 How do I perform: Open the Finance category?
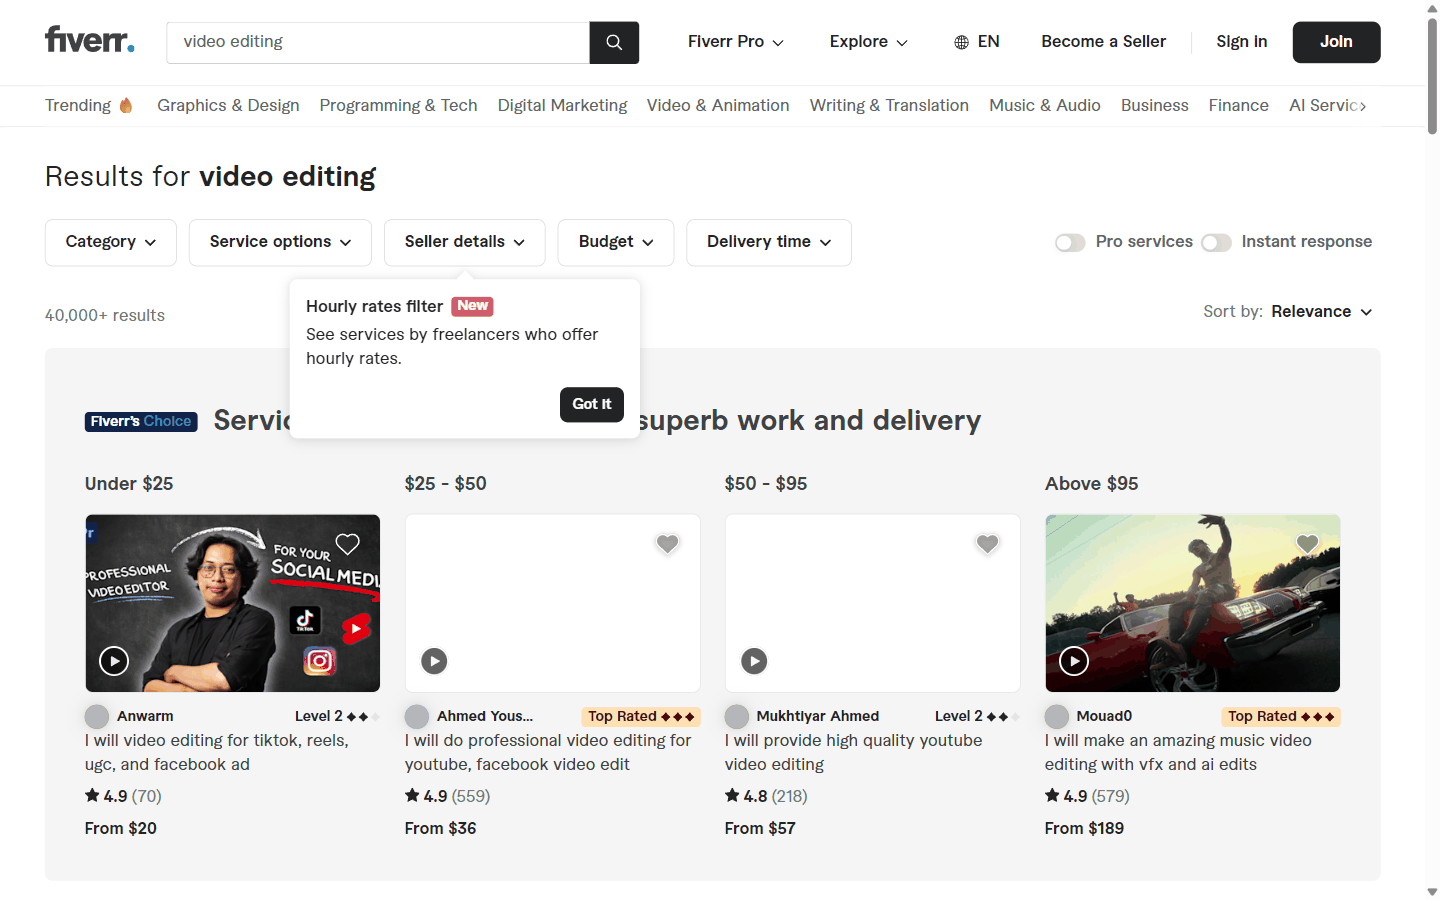coord(1239,106)
